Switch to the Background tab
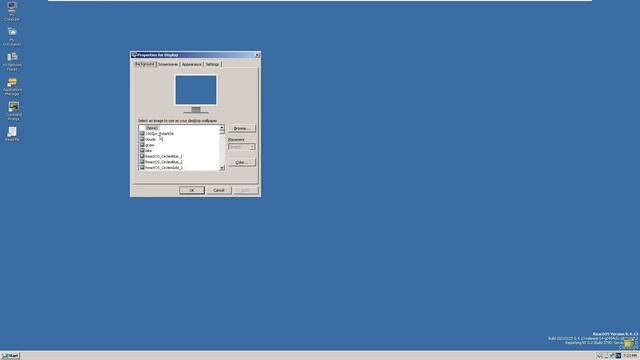 (145, 64)
